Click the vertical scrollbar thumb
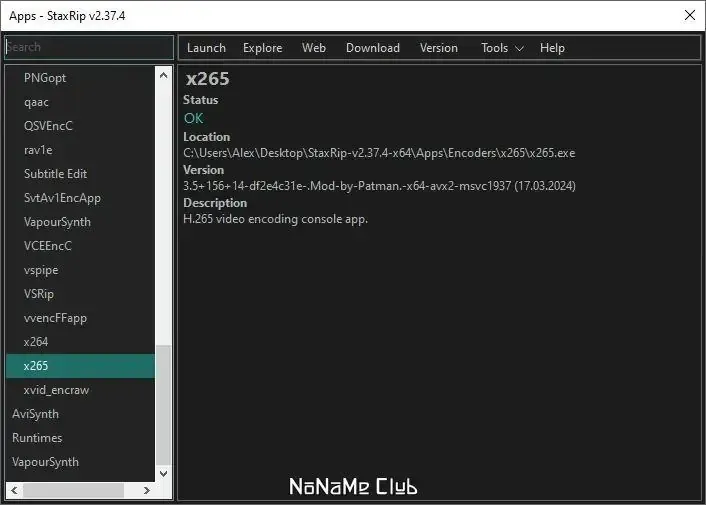The image size is (706, 505). point(163,405)
